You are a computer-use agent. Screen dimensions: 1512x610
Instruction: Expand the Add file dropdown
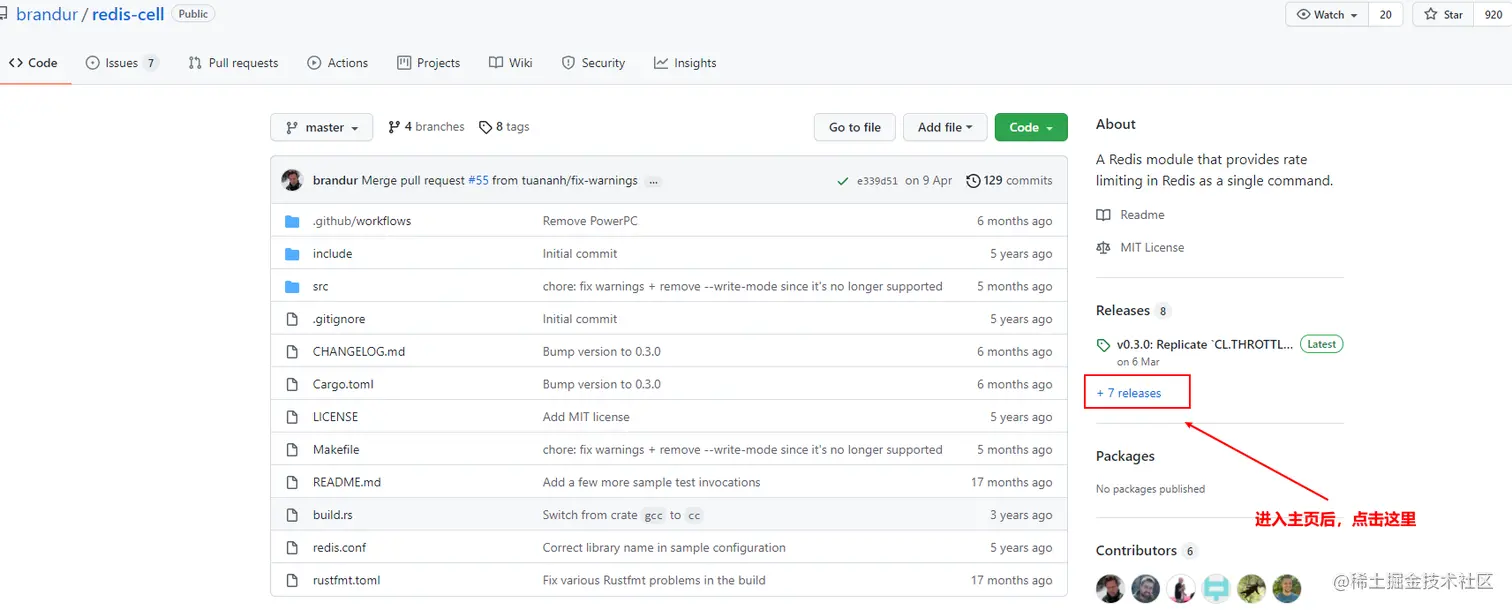(x=945, y=127)
